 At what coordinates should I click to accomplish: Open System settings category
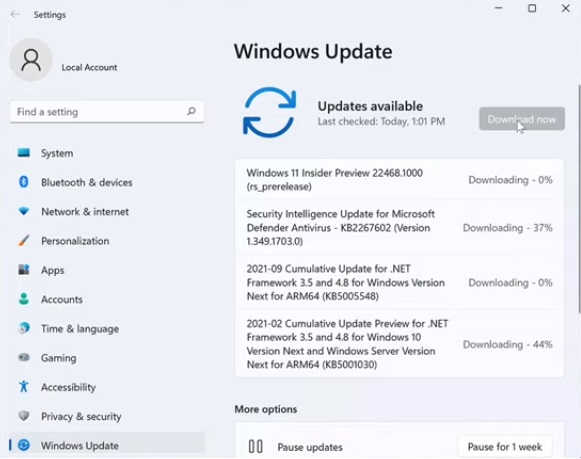pyautogui.click(x=57, y=153)
